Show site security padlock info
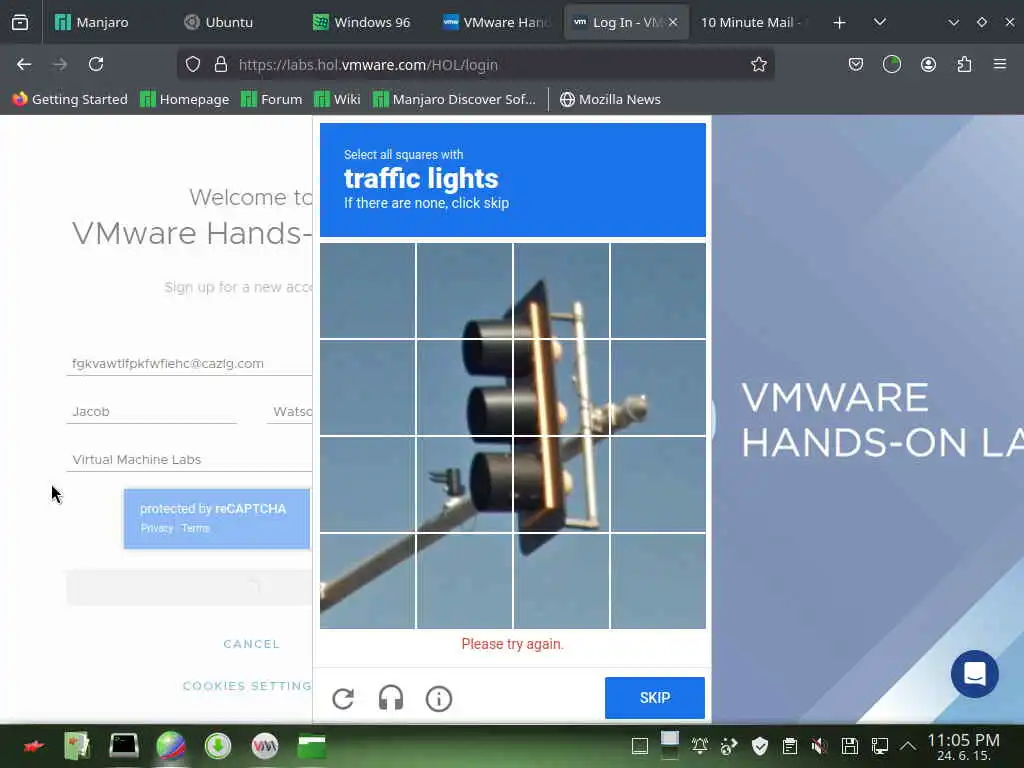1024x768 pixels. click(221, 64)
